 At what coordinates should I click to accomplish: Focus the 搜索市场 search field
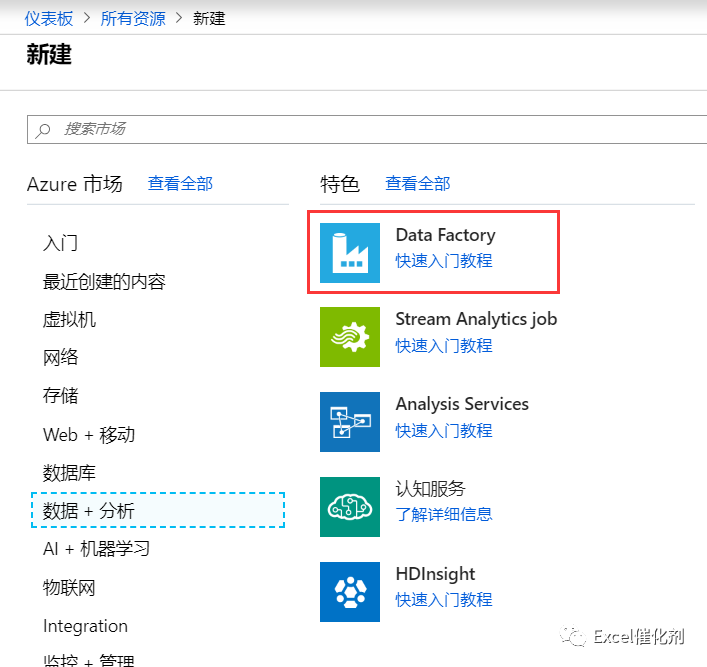(367, 129)
